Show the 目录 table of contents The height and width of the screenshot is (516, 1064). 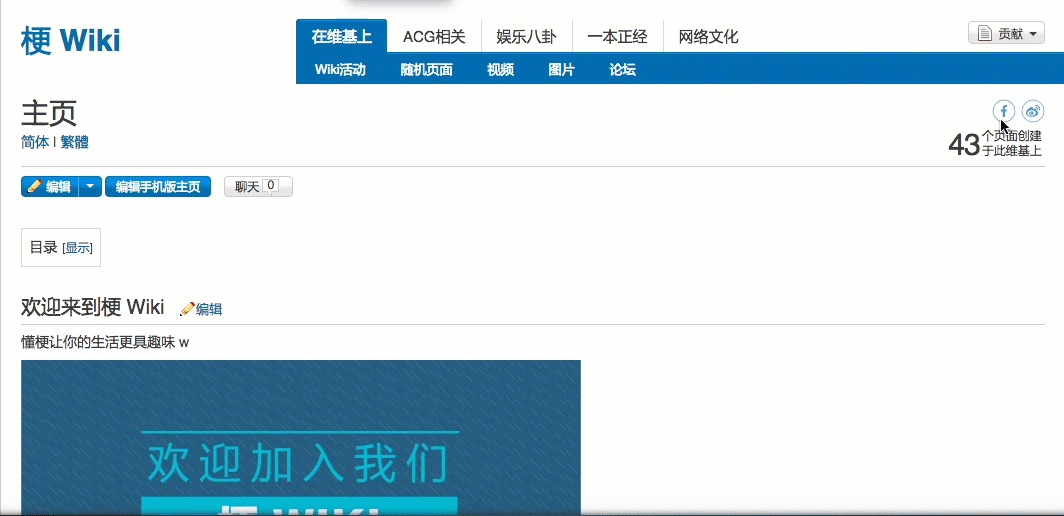coord(77,248)
